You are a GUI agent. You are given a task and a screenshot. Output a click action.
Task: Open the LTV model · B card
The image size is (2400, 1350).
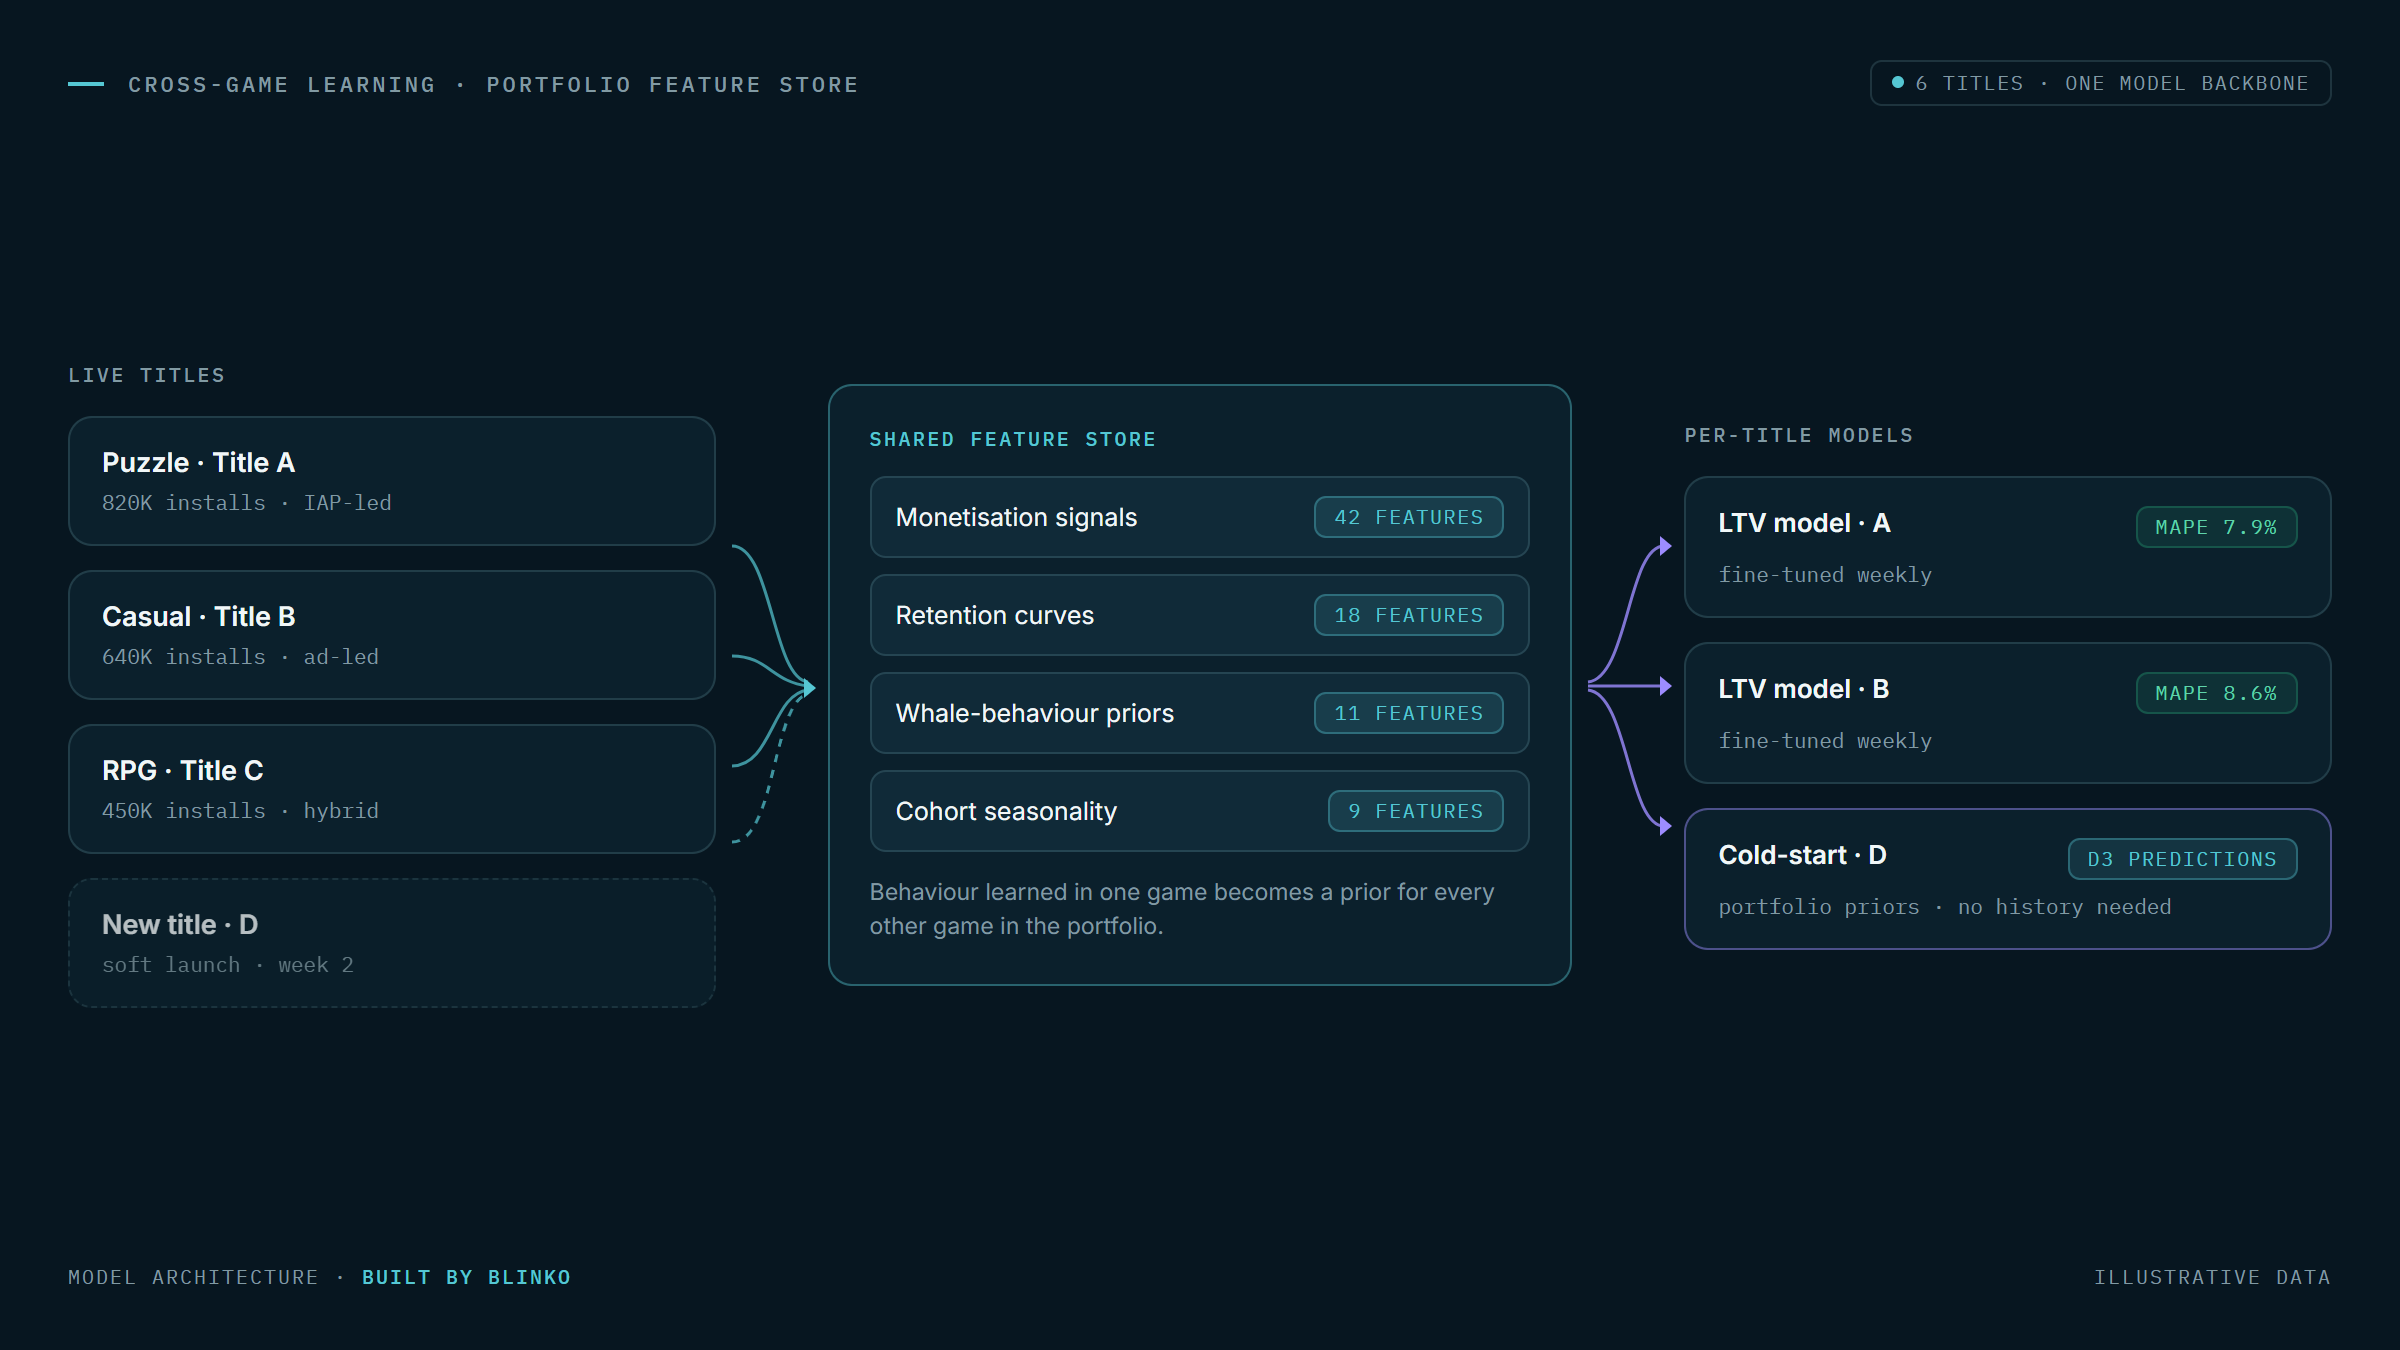point(2007,713)
